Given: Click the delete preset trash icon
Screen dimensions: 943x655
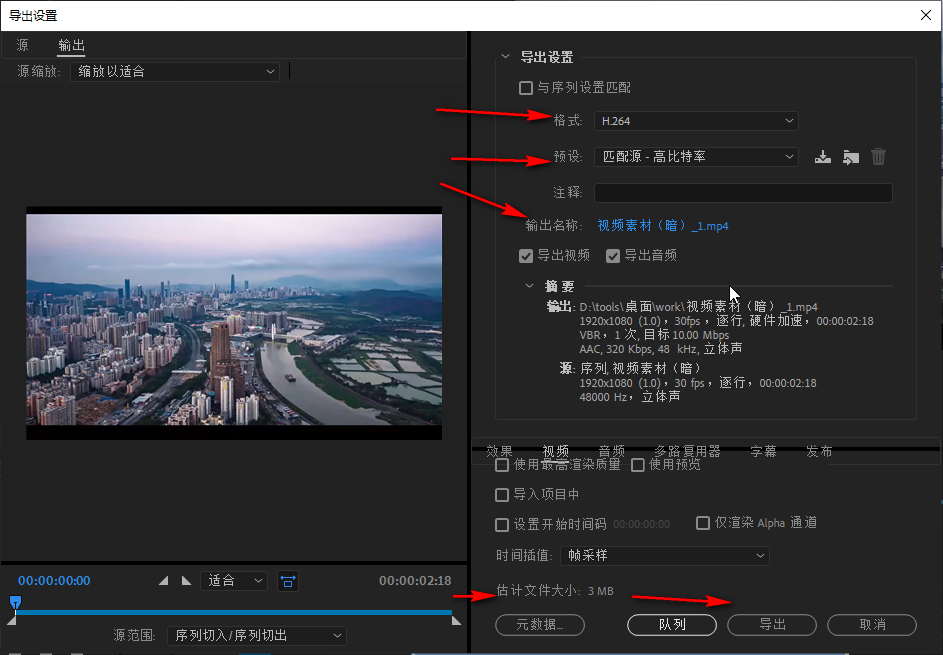Looking at the screenshot, I should [878, 157].
